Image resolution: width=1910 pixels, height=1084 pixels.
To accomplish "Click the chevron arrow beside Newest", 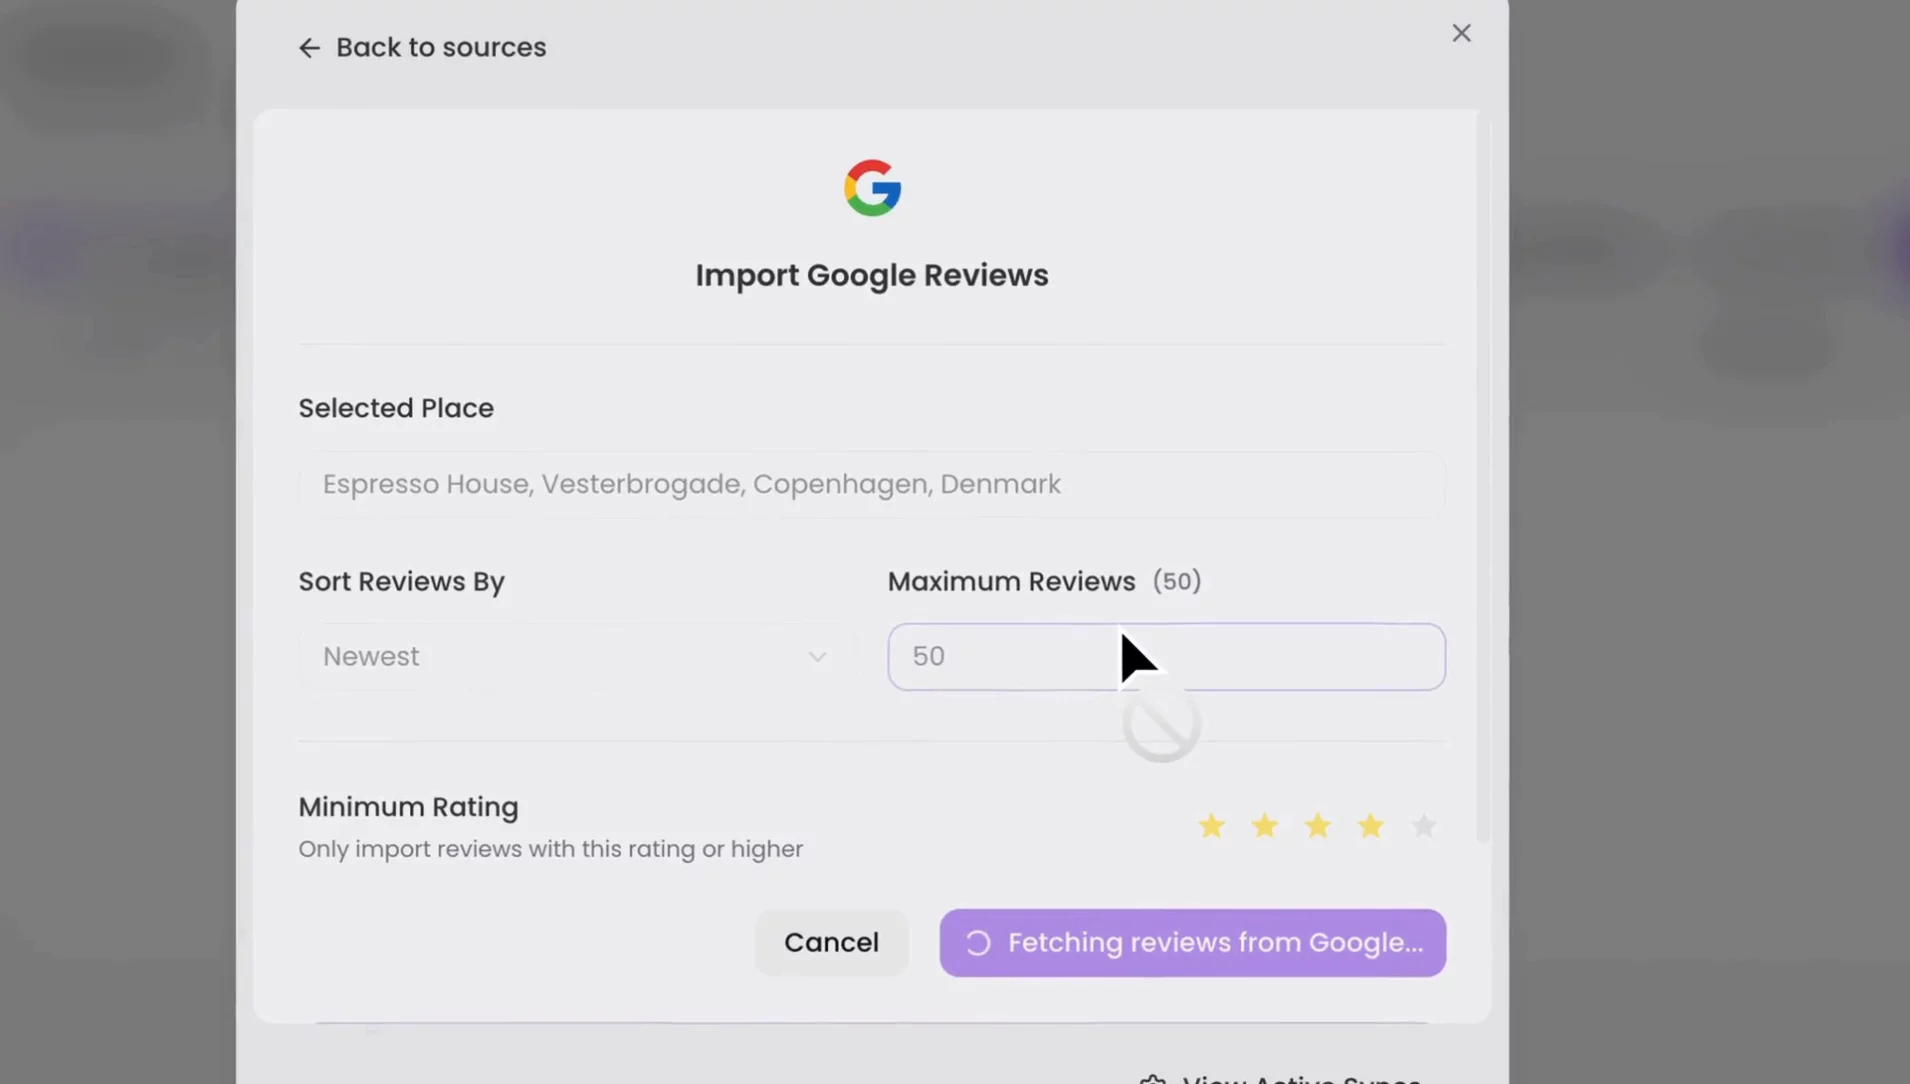I will pyautogui.click(x=817, y=657).
